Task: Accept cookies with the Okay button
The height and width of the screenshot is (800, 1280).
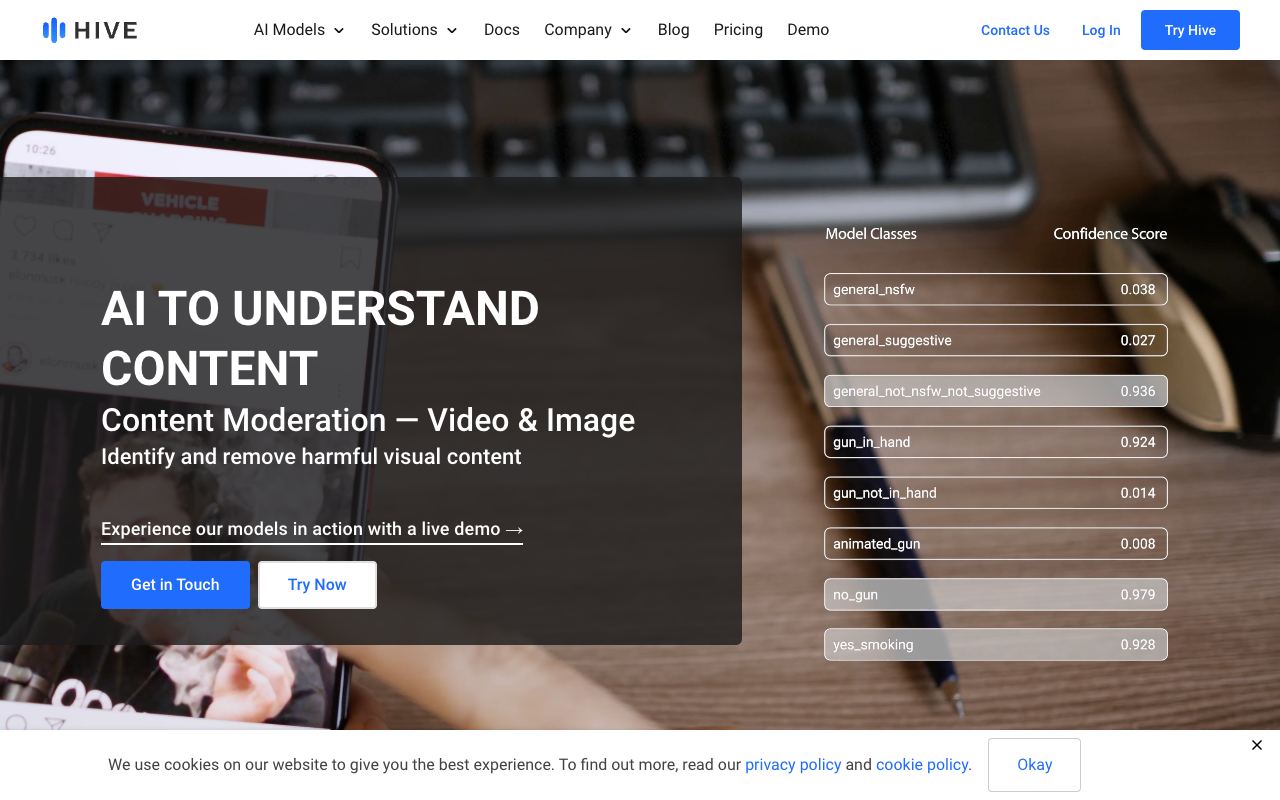Action: click(1034, 765)
